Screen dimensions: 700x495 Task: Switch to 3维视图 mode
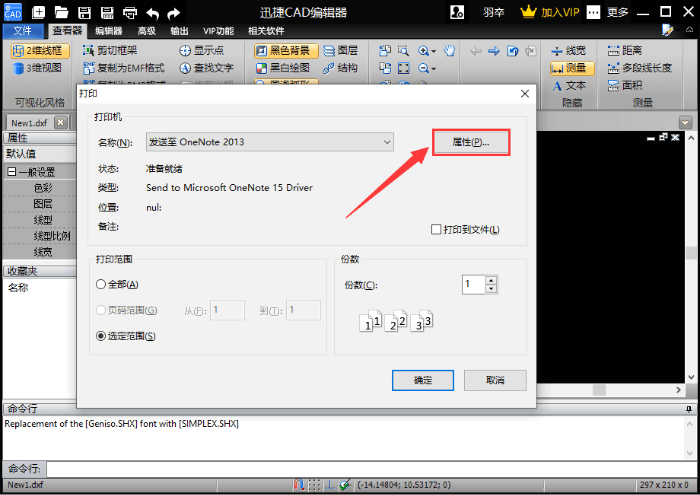[38, 68]
